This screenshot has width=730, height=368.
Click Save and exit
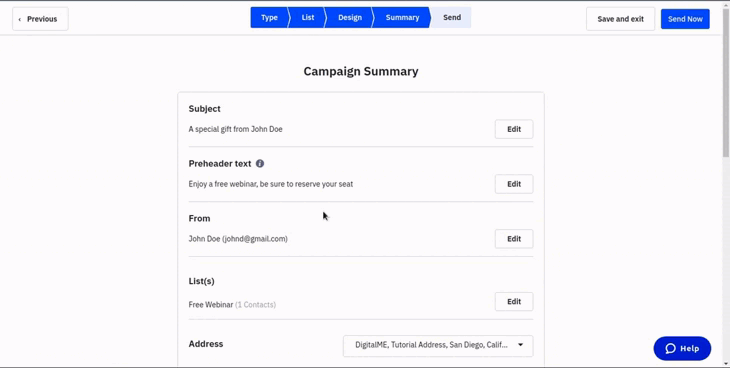pos(621,19)
